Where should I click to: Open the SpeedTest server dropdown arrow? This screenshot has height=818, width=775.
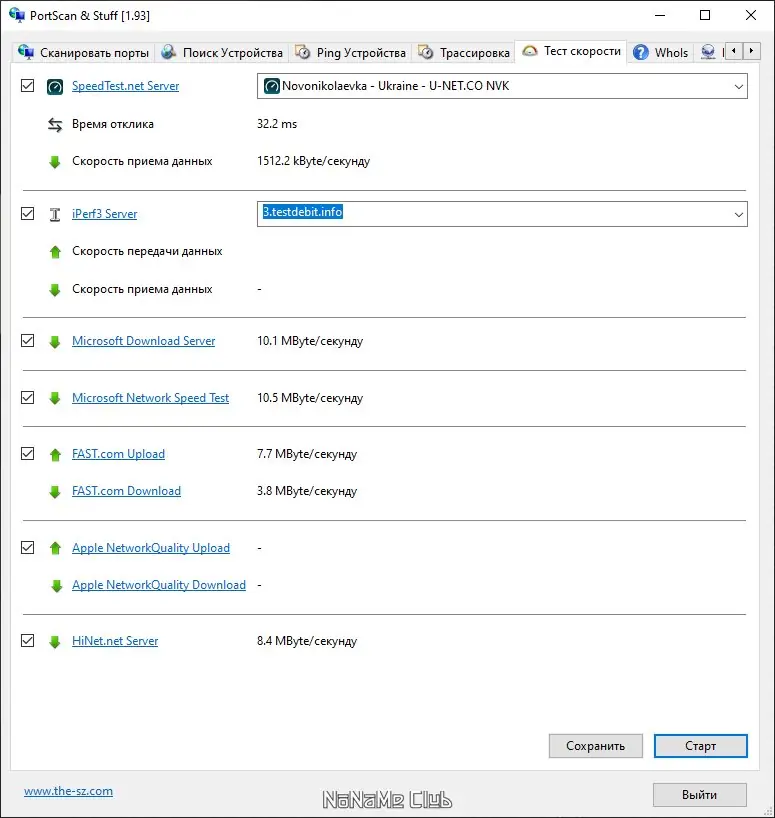pos(738,87)
